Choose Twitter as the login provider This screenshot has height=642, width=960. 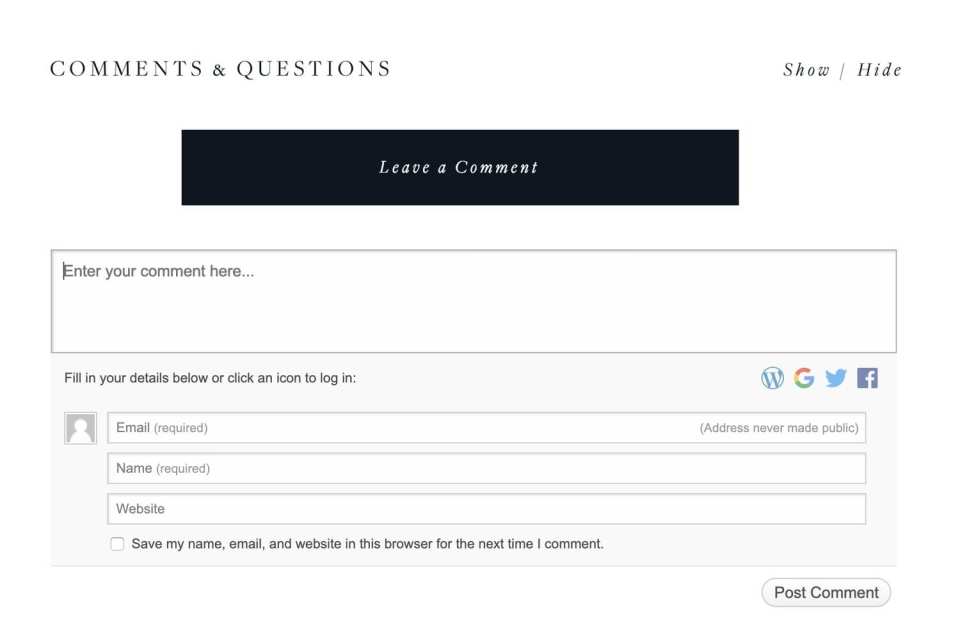[x=836, y=378]
